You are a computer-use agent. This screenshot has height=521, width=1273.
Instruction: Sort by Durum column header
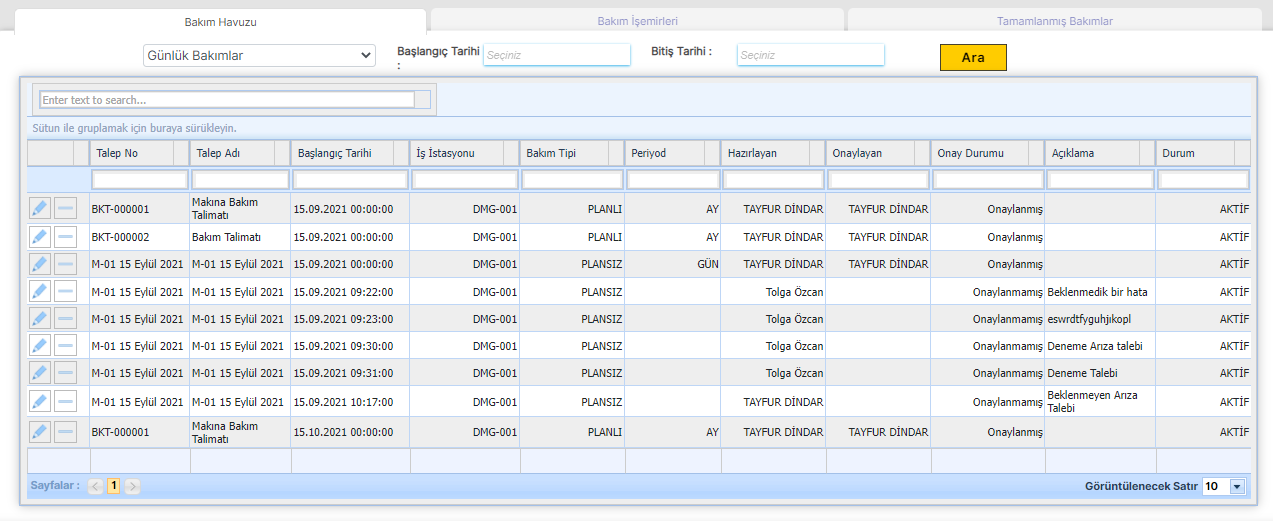coord(1203,153)
